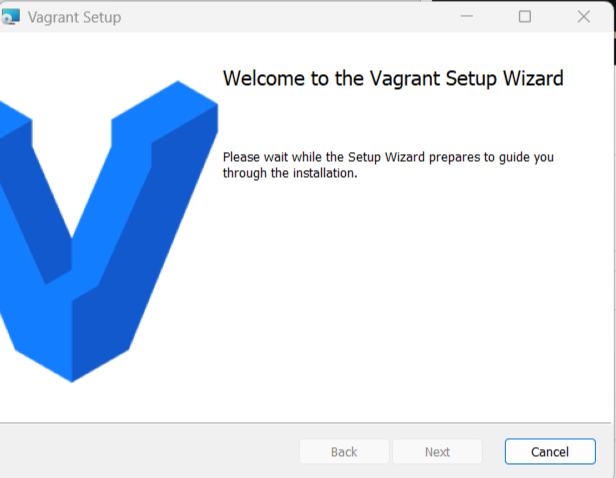616x478 pixels.
Task: Minimize the Vagrant Setup window
Action: (467, 16)
